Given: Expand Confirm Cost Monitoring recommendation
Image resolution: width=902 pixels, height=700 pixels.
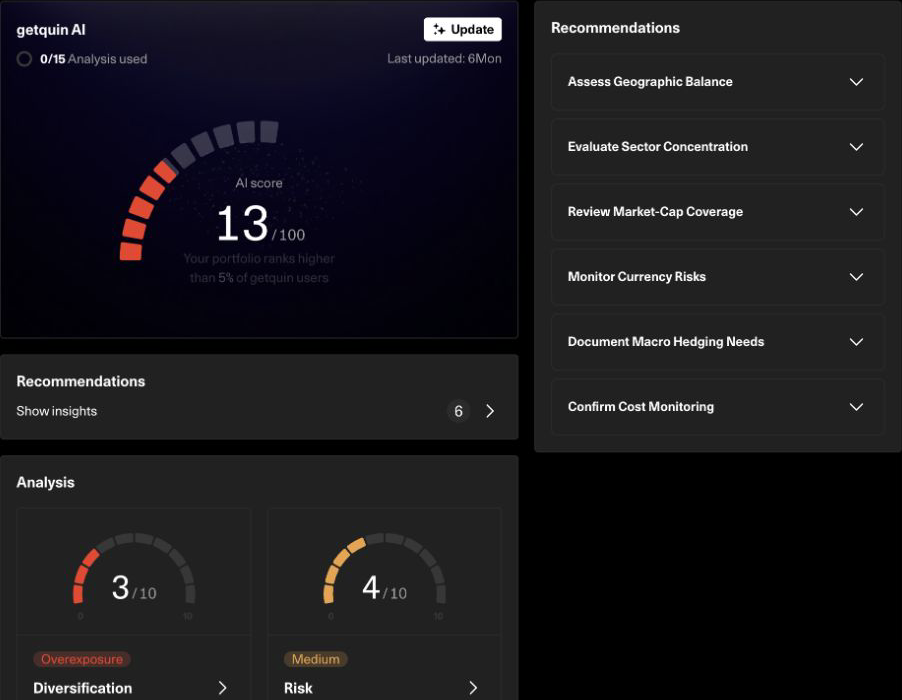Looking at the screenshot, I should pyautogui.click(x=717, y=407).
